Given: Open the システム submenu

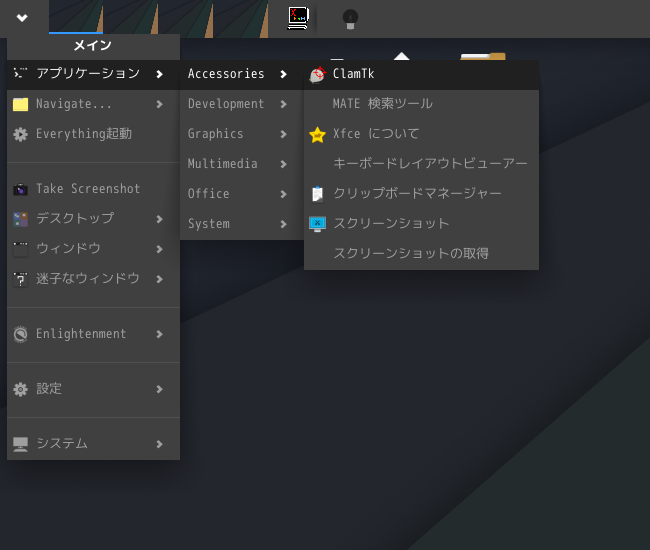Looking at the screenshot, I should [93, 444].
